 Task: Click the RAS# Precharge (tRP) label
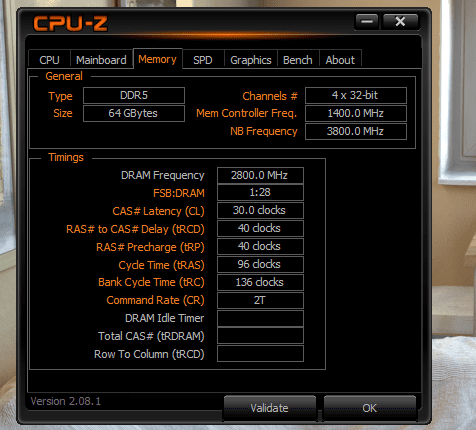(x=150, y=247)
